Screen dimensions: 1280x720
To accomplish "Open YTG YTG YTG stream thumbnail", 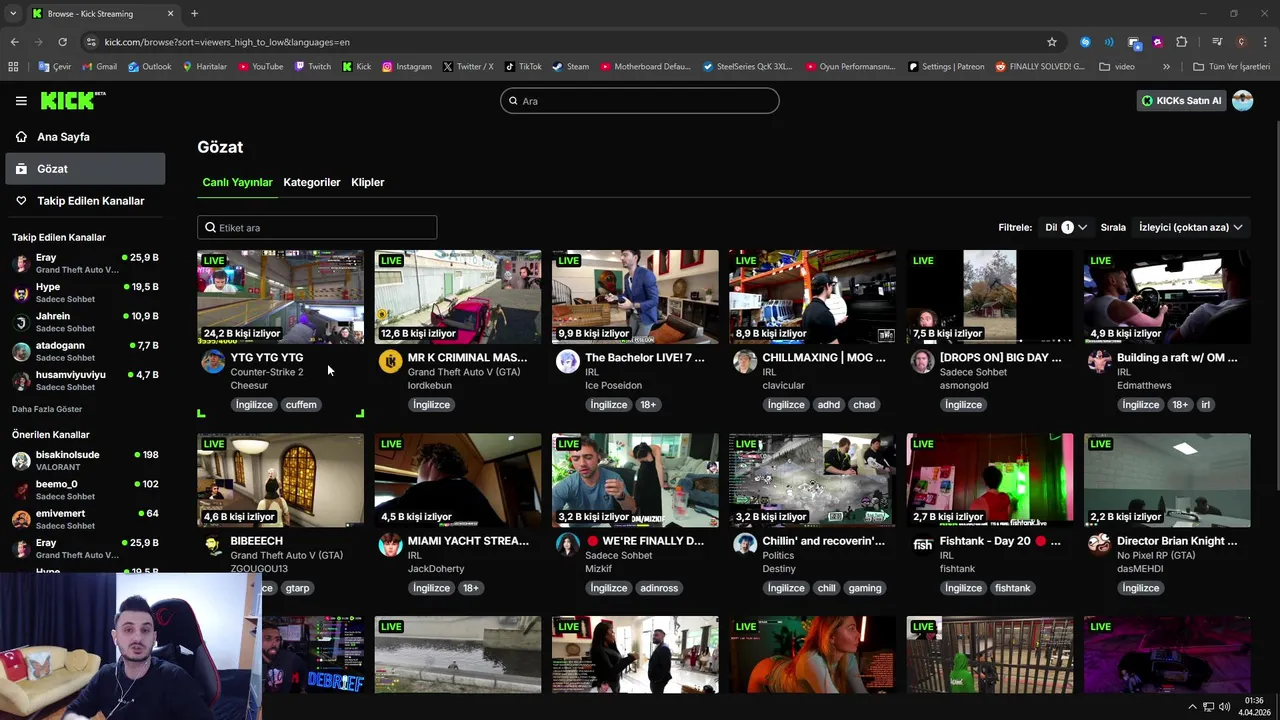I will point(280,297).
